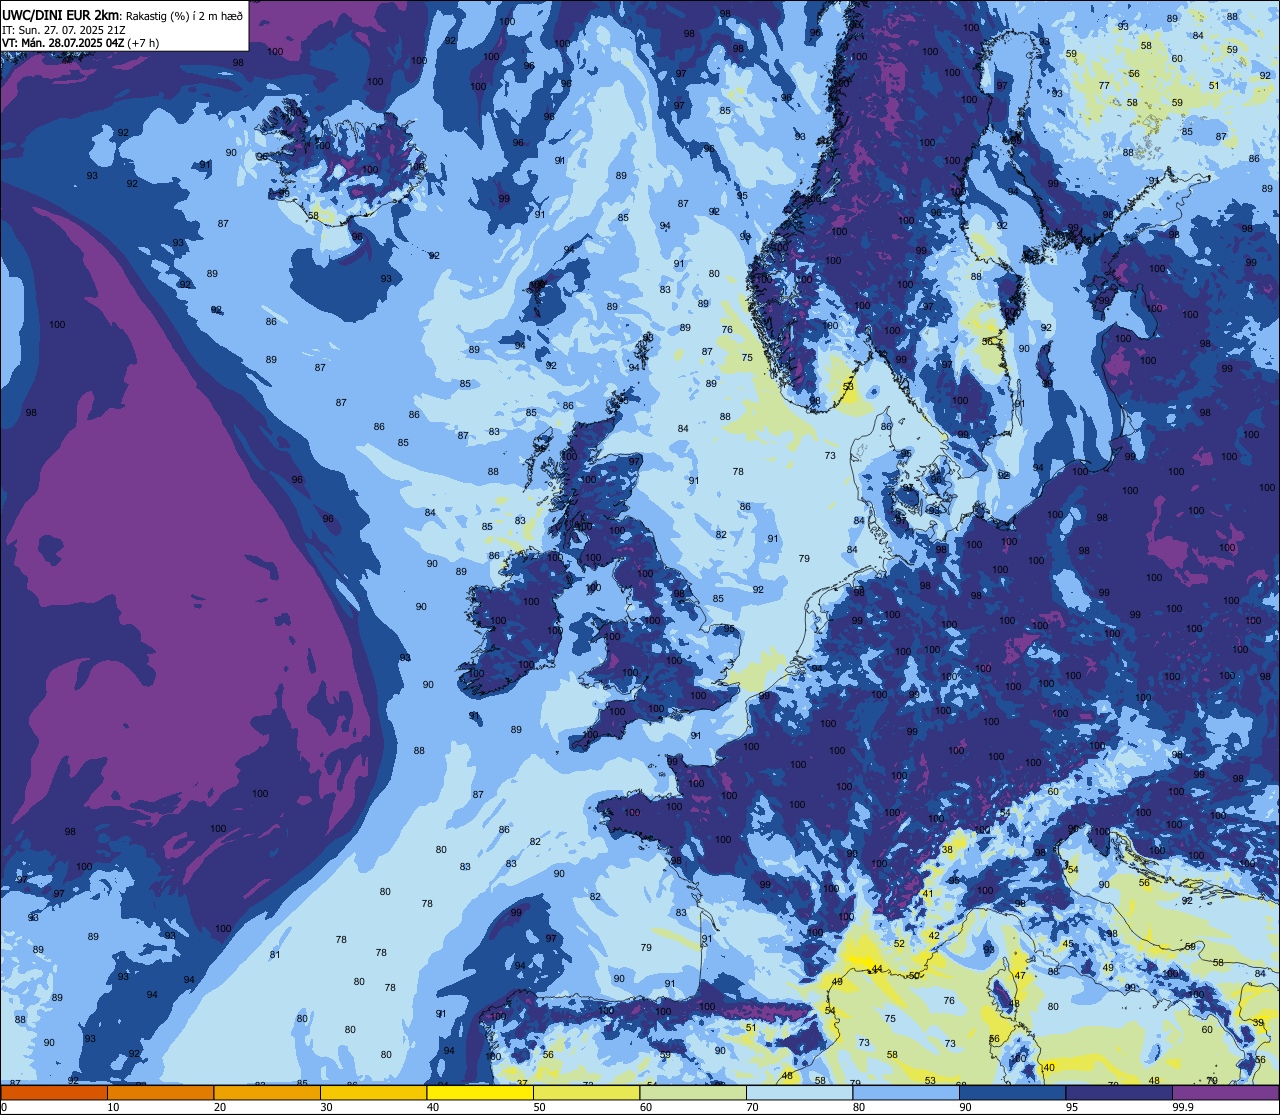Click the 40–50 bright yellow legend swatch
The image size is (1280, 1115).
(480, 1092)
